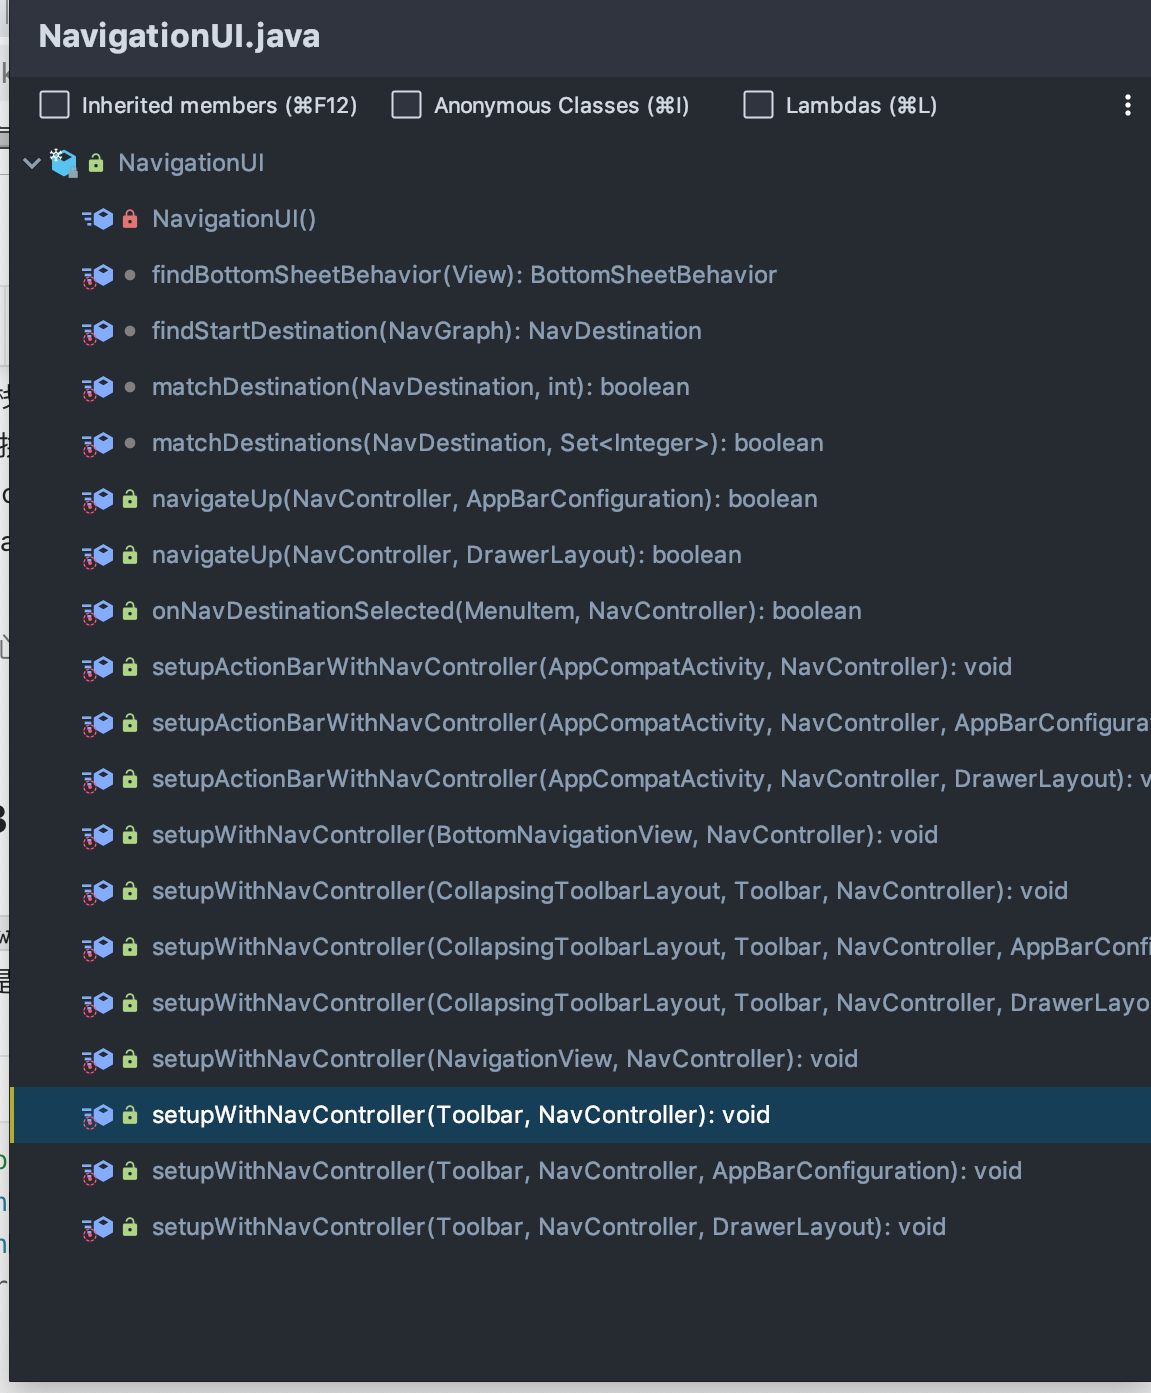The image size is (1151, 1393).
Task: Collapse the NavigationUI class node
Action: coord(32,163)
